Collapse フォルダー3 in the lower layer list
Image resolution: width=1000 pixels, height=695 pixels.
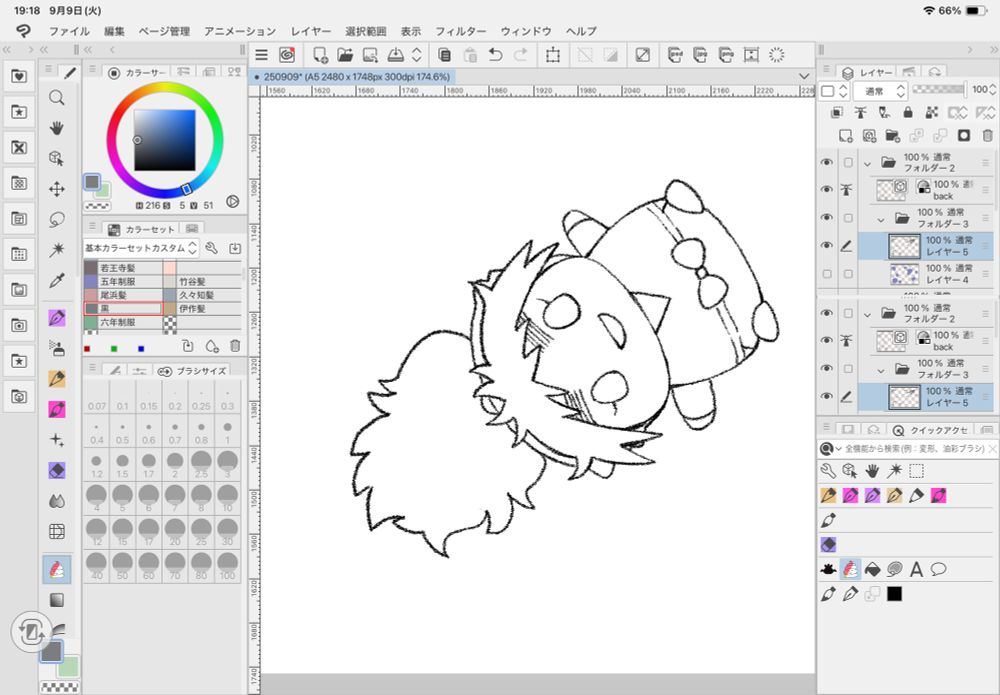(x=881, y=370)
